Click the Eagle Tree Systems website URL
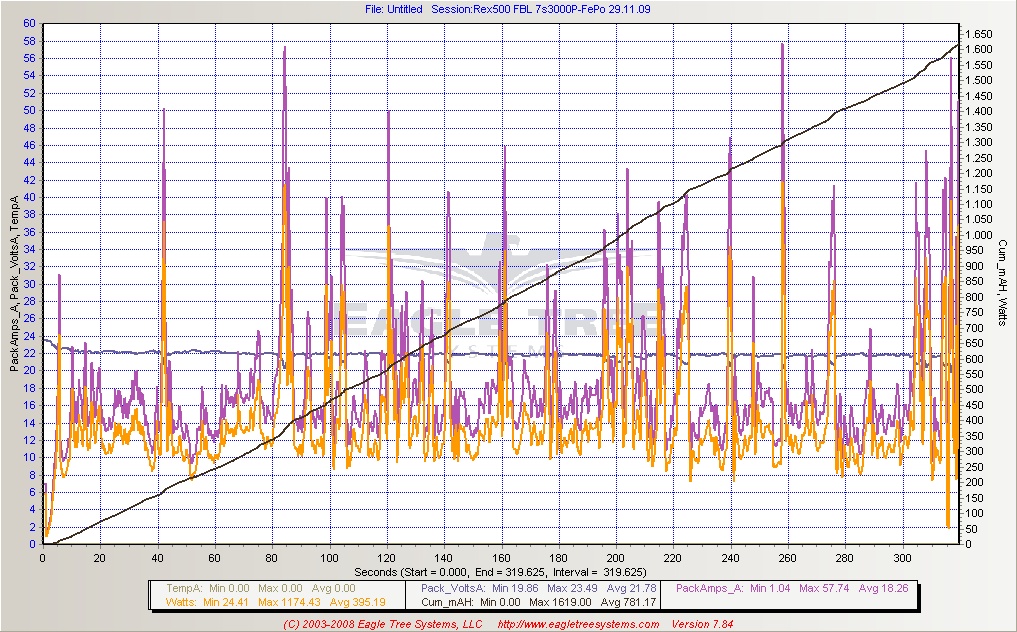Image resolution: width=1017 pixels, height=632 pixels. click(580, 625)
